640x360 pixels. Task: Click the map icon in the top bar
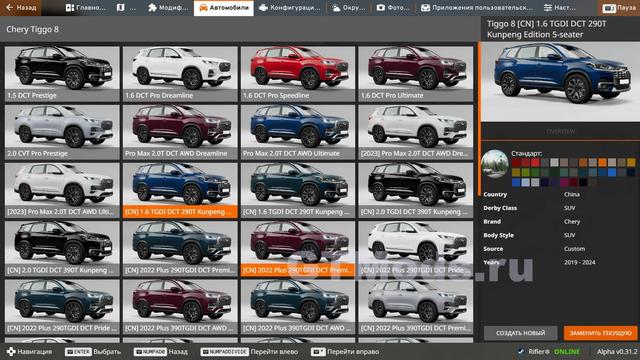(121, 7)
